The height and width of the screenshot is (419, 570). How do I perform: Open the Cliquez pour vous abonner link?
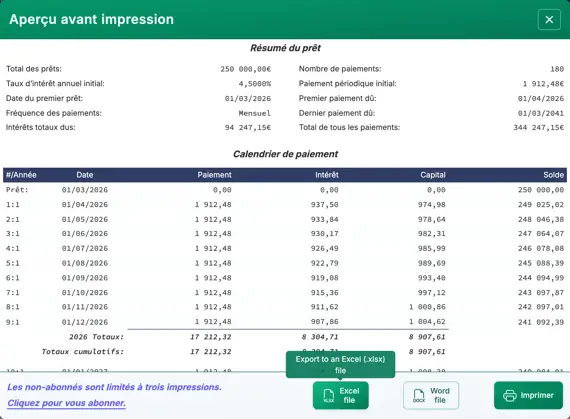67,403
